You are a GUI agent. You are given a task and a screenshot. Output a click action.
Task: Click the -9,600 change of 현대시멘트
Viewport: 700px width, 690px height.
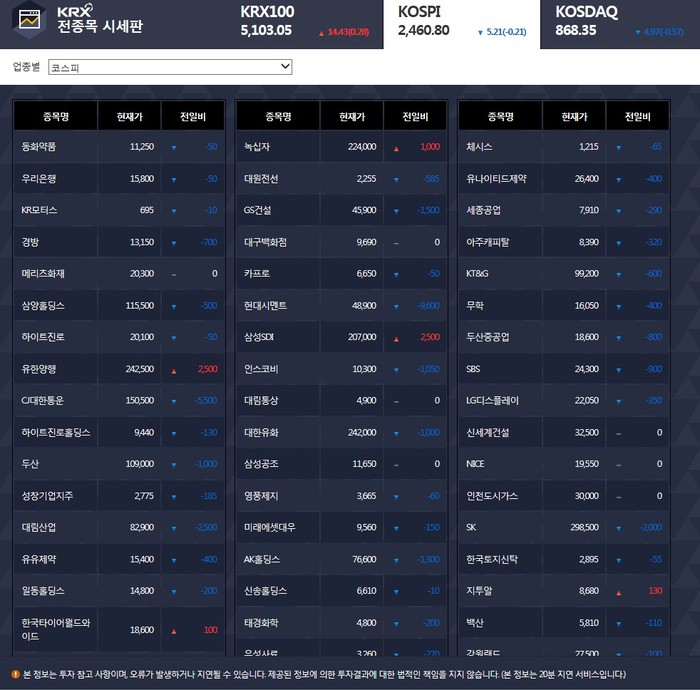tap(429, 306)
